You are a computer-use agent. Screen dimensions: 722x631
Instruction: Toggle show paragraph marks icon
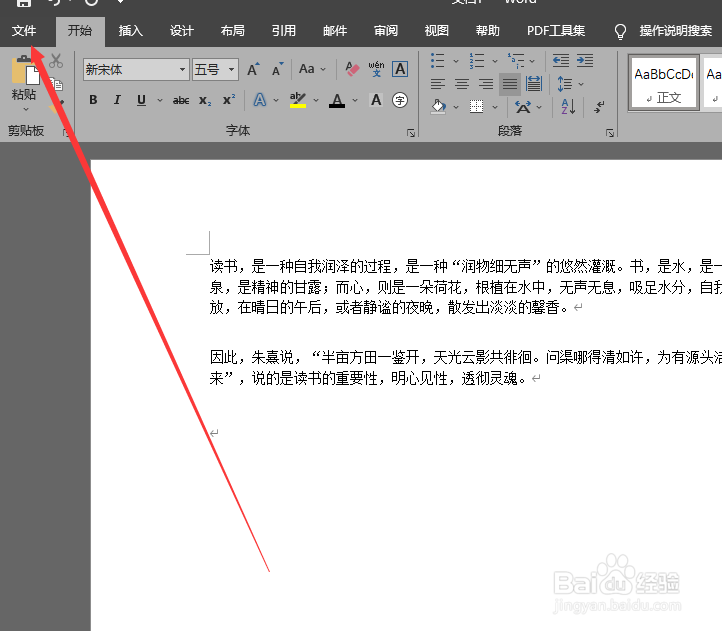pos(599,107)
